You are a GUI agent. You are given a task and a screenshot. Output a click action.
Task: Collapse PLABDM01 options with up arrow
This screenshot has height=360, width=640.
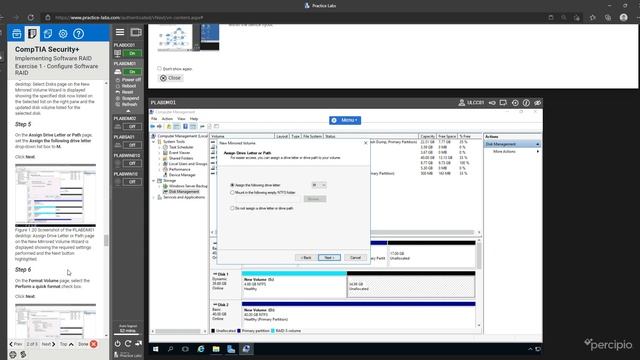point(128,111)
